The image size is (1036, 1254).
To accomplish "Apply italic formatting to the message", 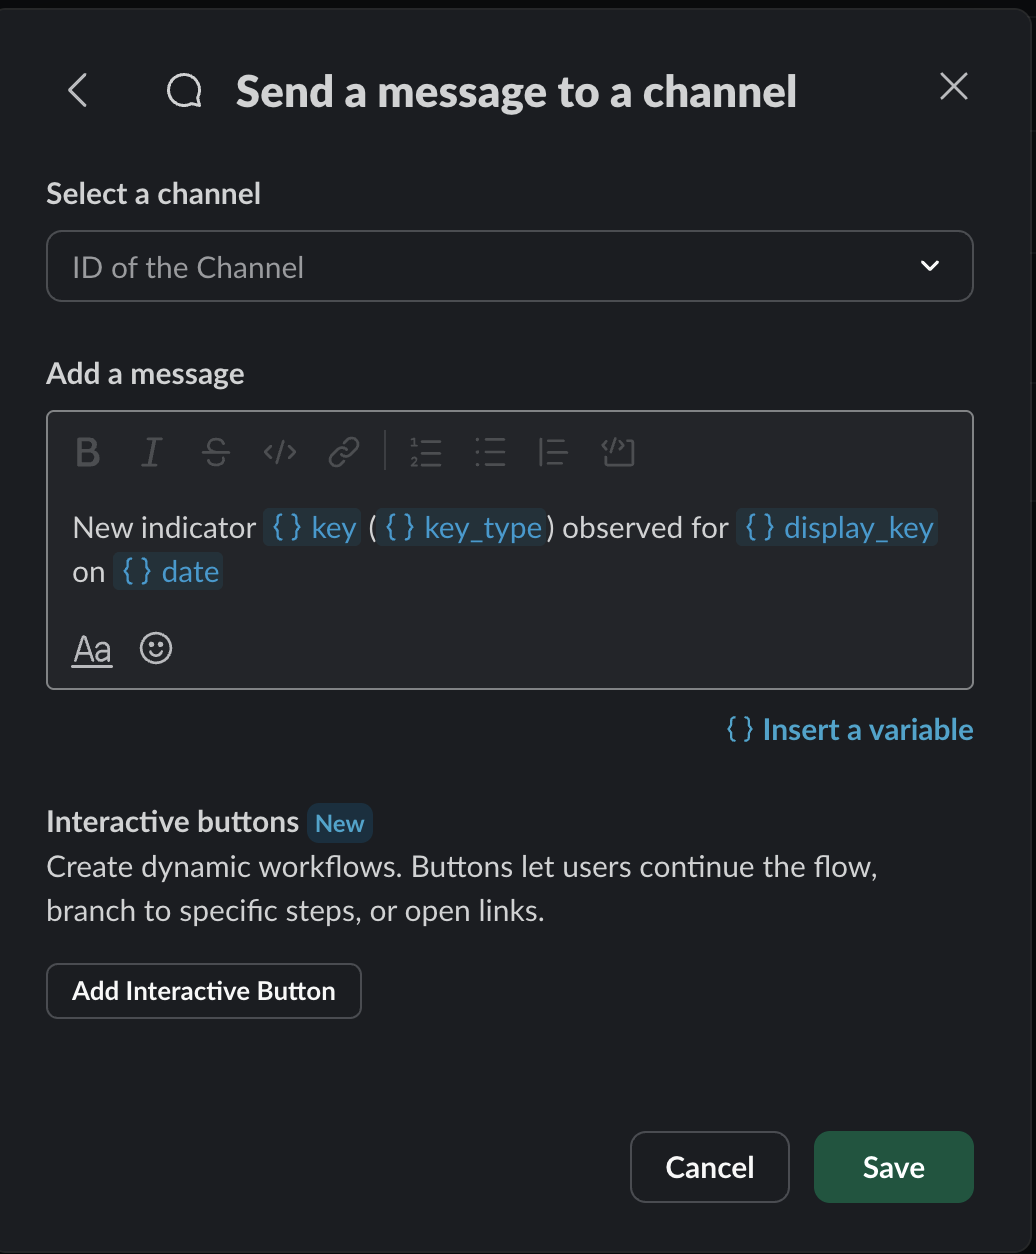I will (151, 452).
